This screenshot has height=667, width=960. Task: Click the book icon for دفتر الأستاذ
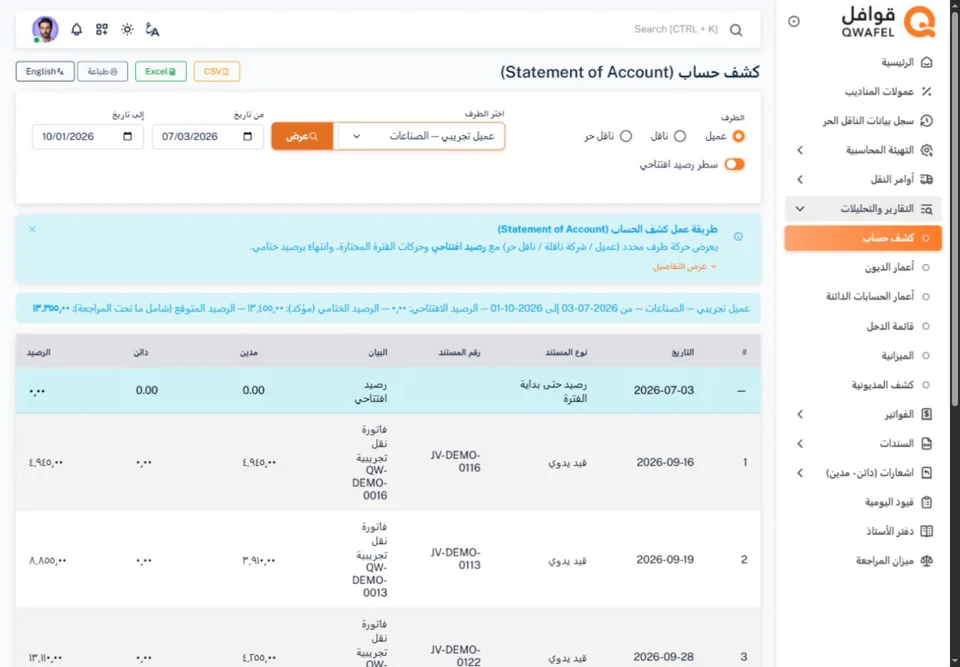(926, 531)
